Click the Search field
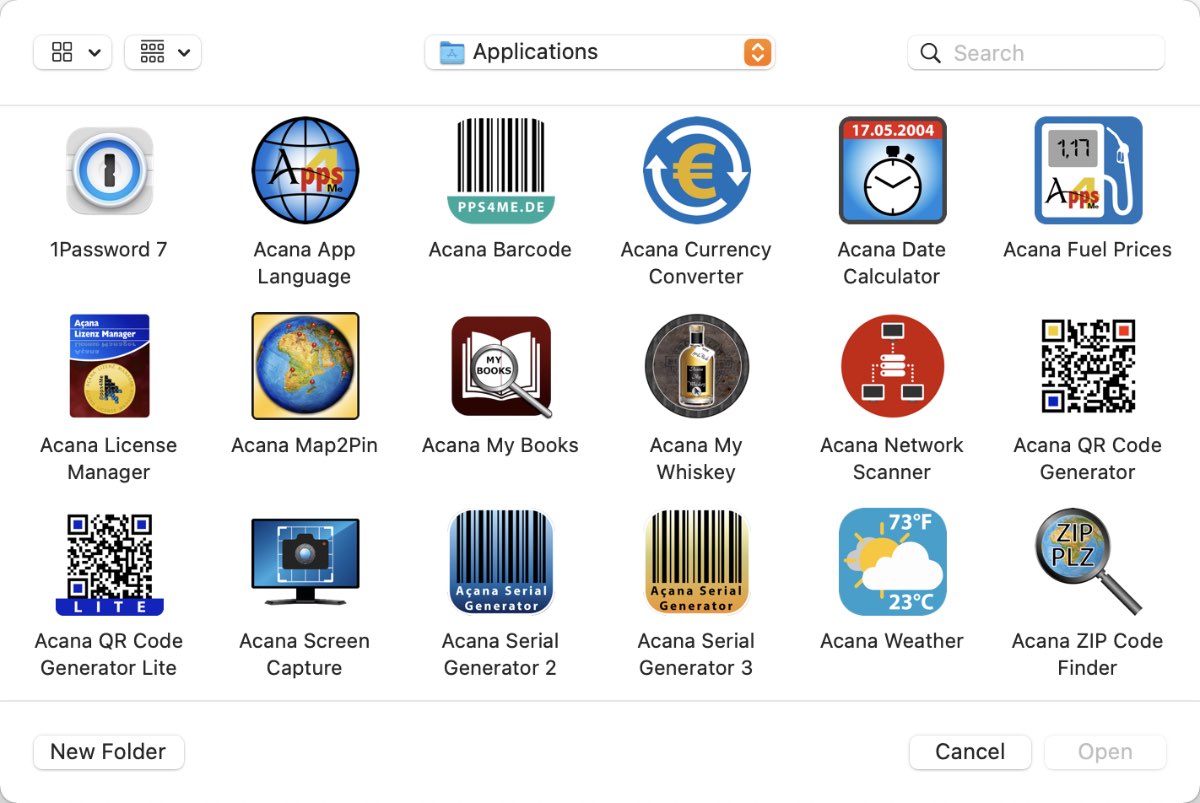This screenshot has width=1200, height=803. click(x=1036, y=53)
